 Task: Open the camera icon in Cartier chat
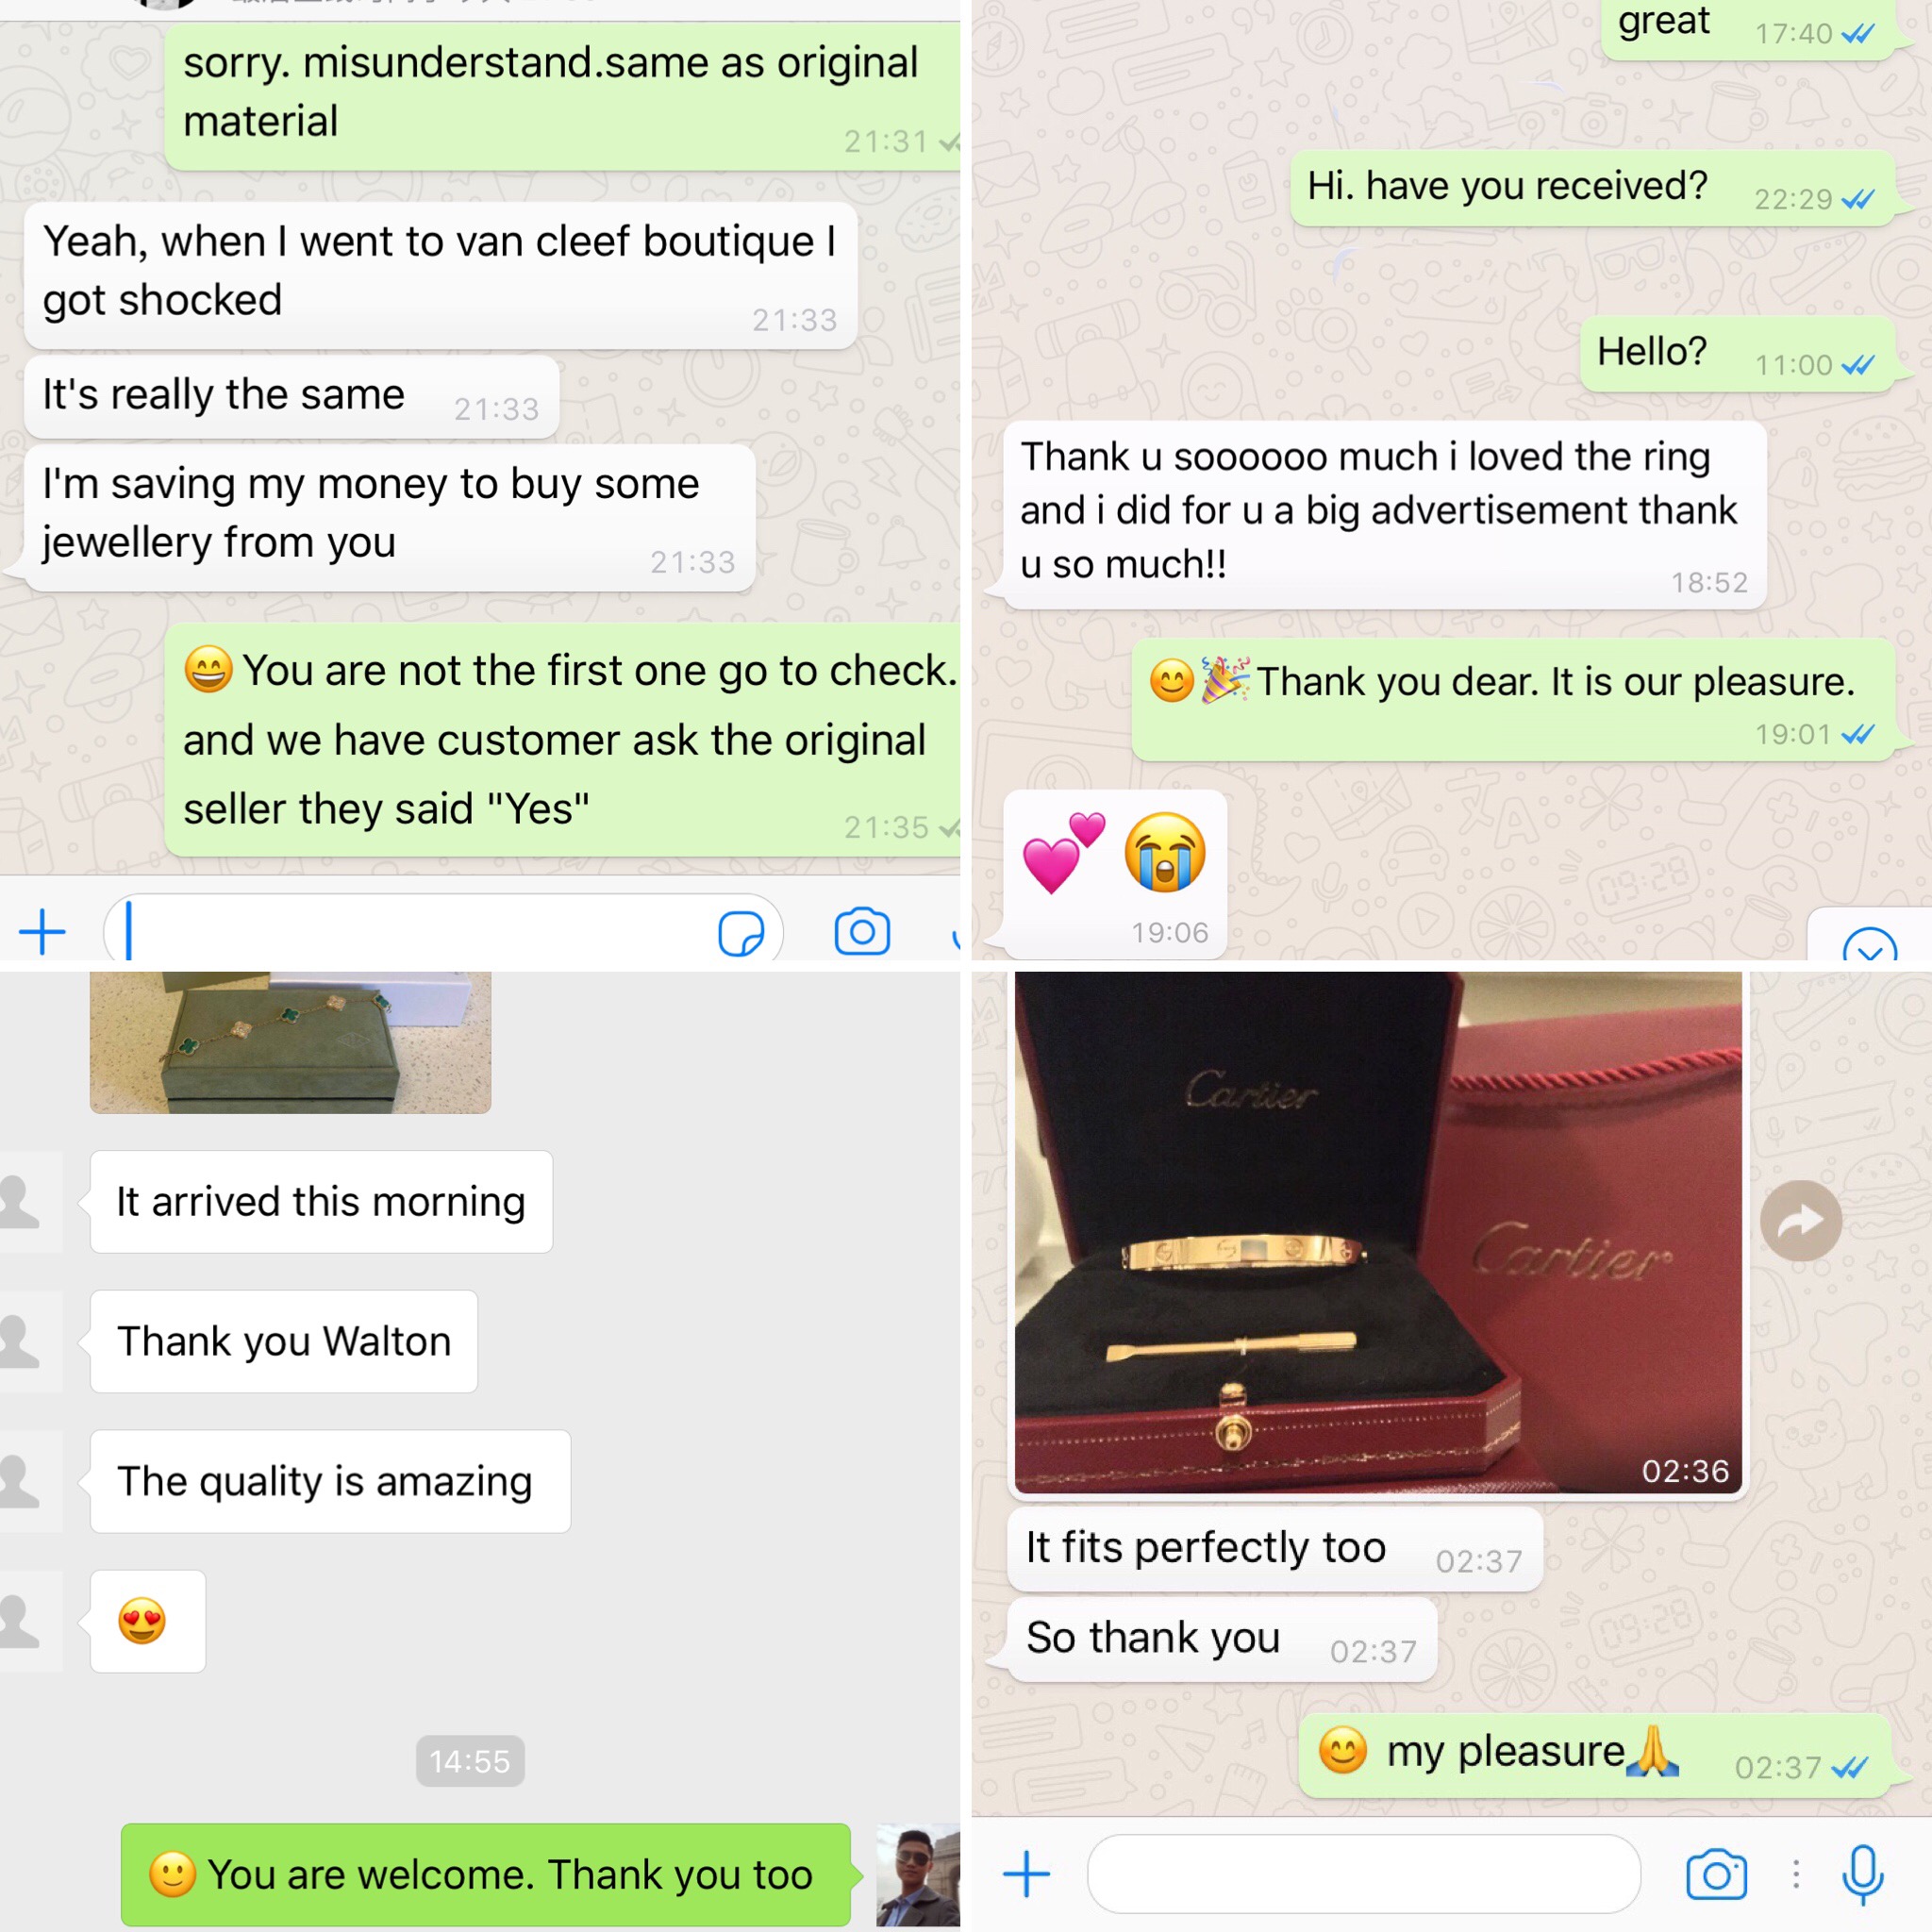1716,1874
